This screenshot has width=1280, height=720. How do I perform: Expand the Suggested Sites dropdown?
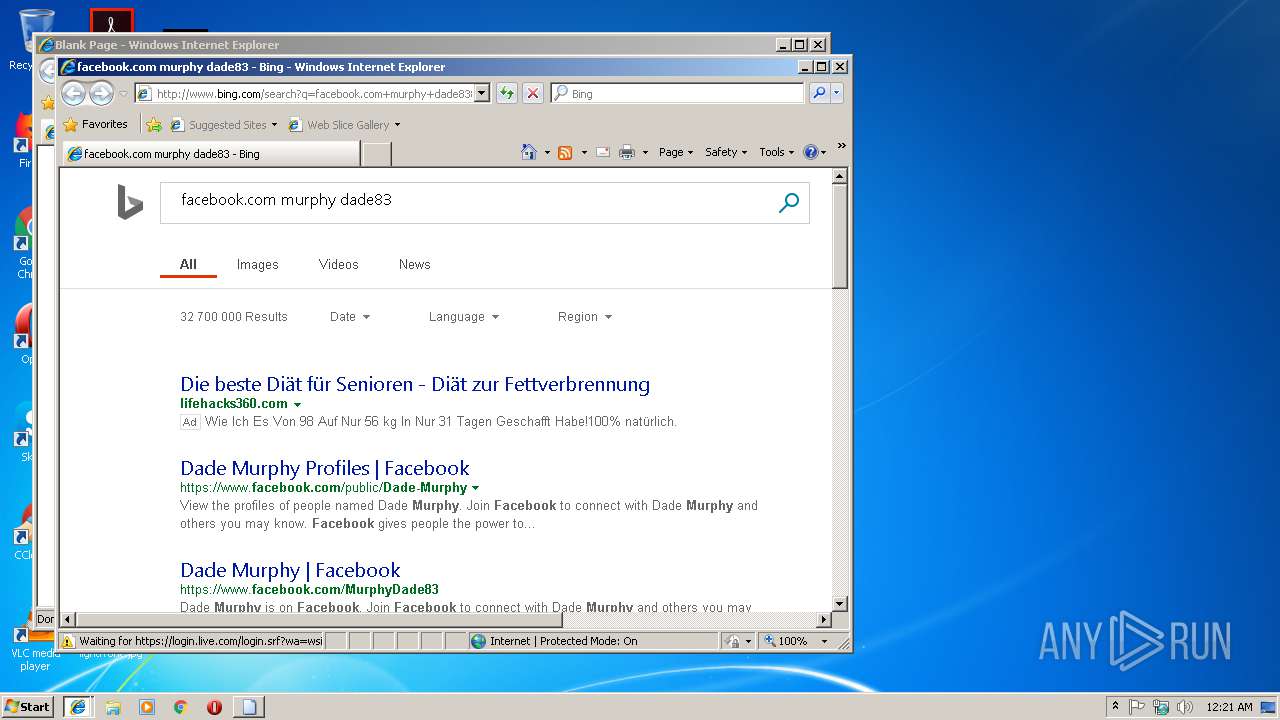point(274,125)
